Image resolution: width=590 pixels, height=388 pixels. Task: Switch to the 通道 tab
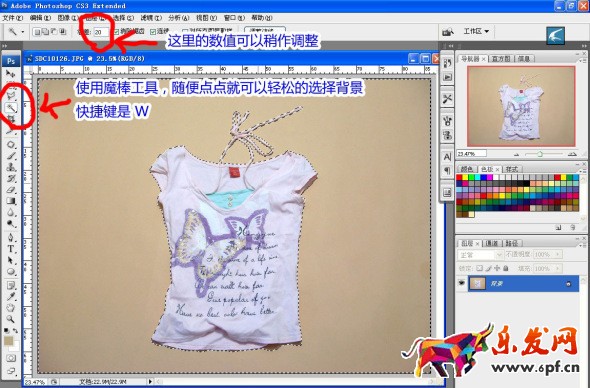point(492,243)
